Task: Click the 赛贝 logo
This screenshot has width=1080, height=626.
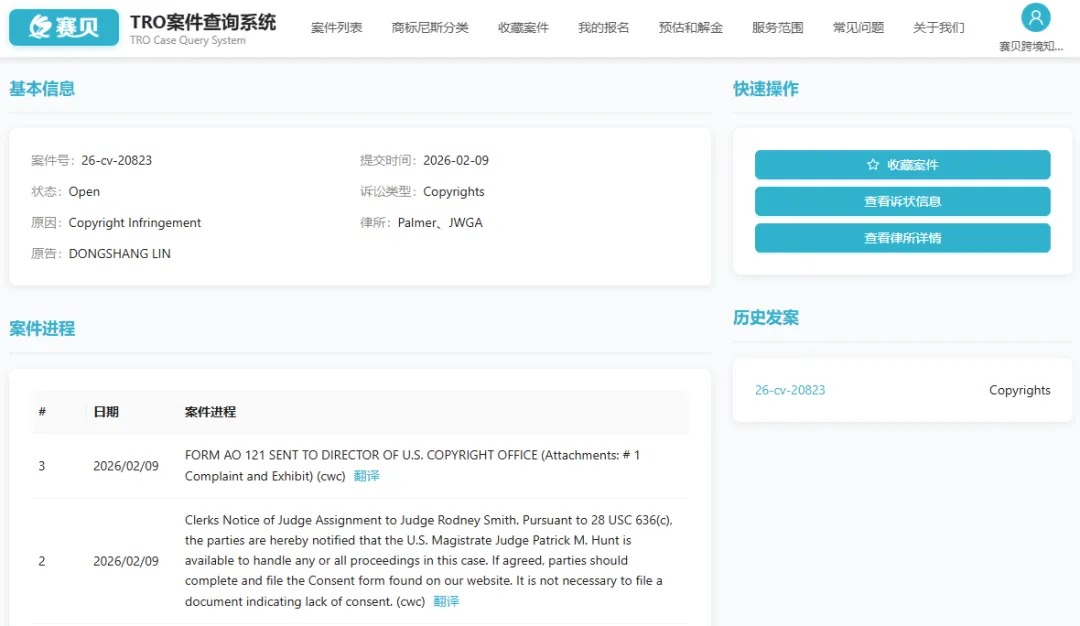Action: click(63, 27)
